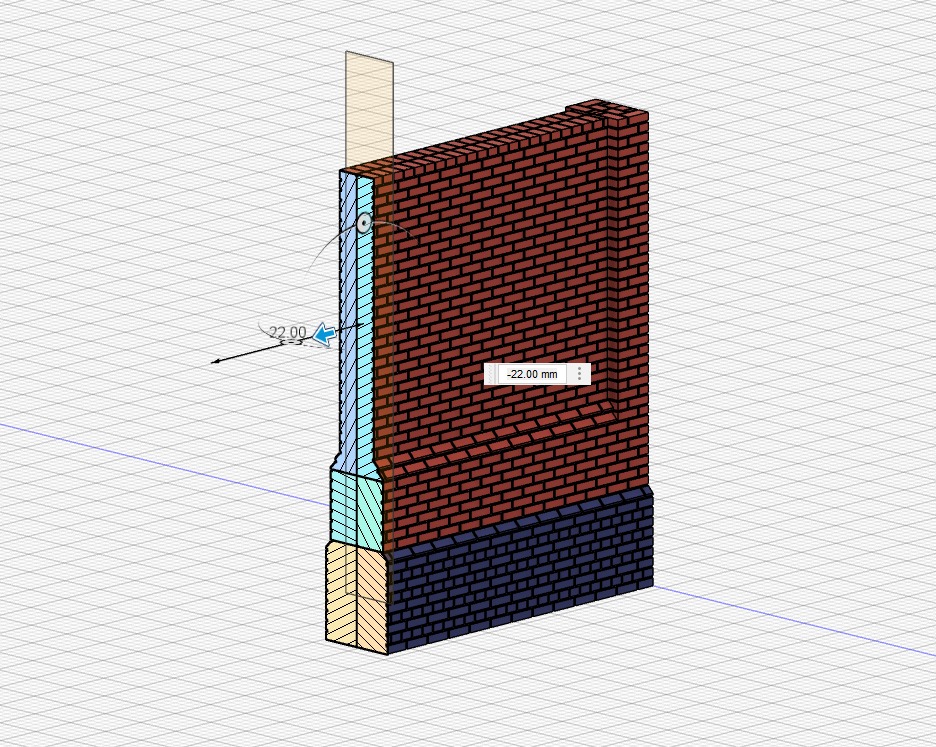Click the circular rotation manipulator on the section face

pos(364,223)
